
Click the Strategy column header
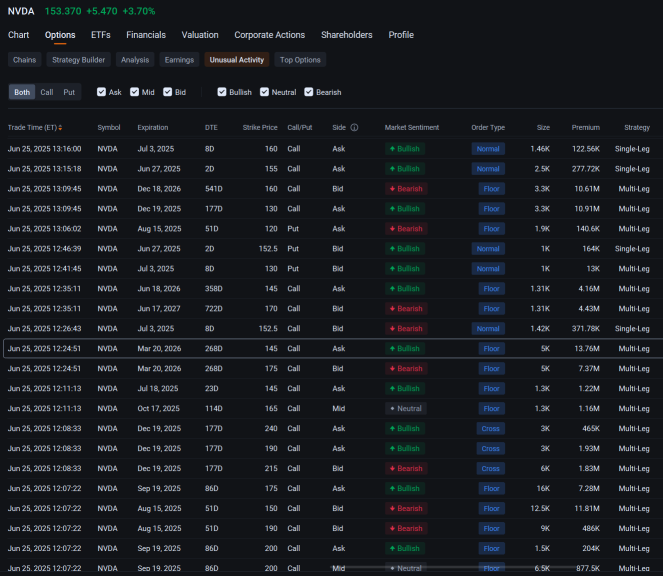point(637,128)
